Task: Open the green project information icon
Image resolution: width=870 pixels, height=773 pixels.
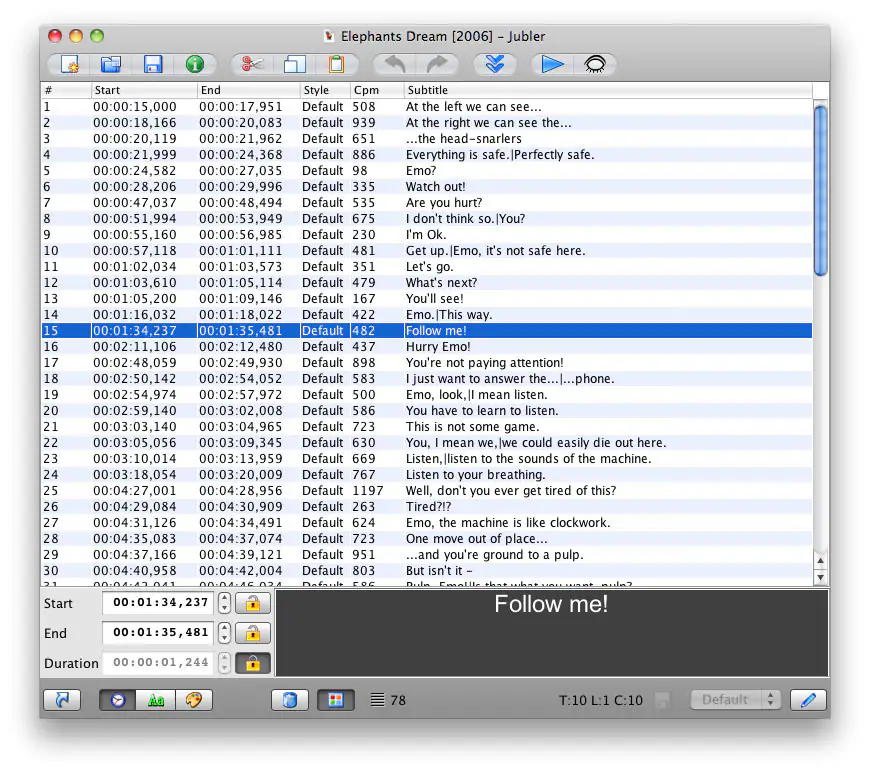Action: (194, 64)
